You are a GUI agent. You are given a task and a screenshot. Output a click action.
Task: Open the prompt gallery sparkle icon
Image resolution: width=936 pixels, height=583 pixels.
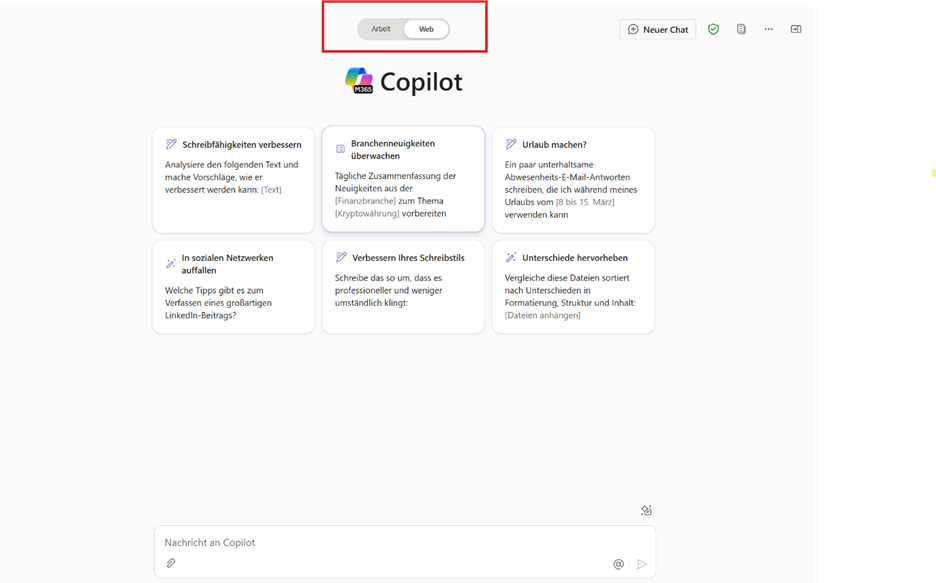coord(646,510)
